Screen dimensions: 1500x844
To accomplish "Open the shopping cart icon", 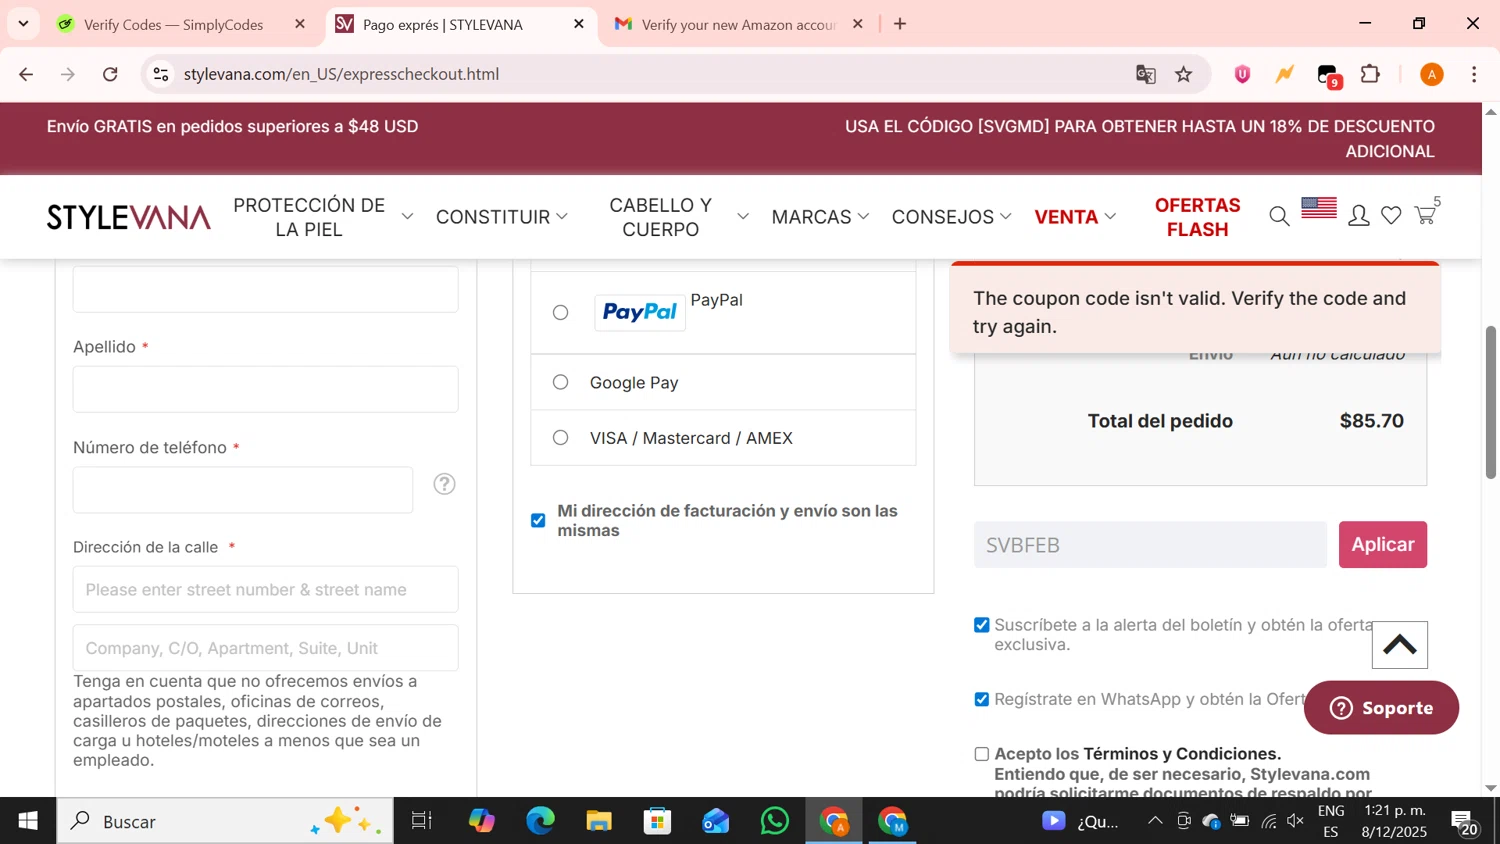I will 1426,214.
